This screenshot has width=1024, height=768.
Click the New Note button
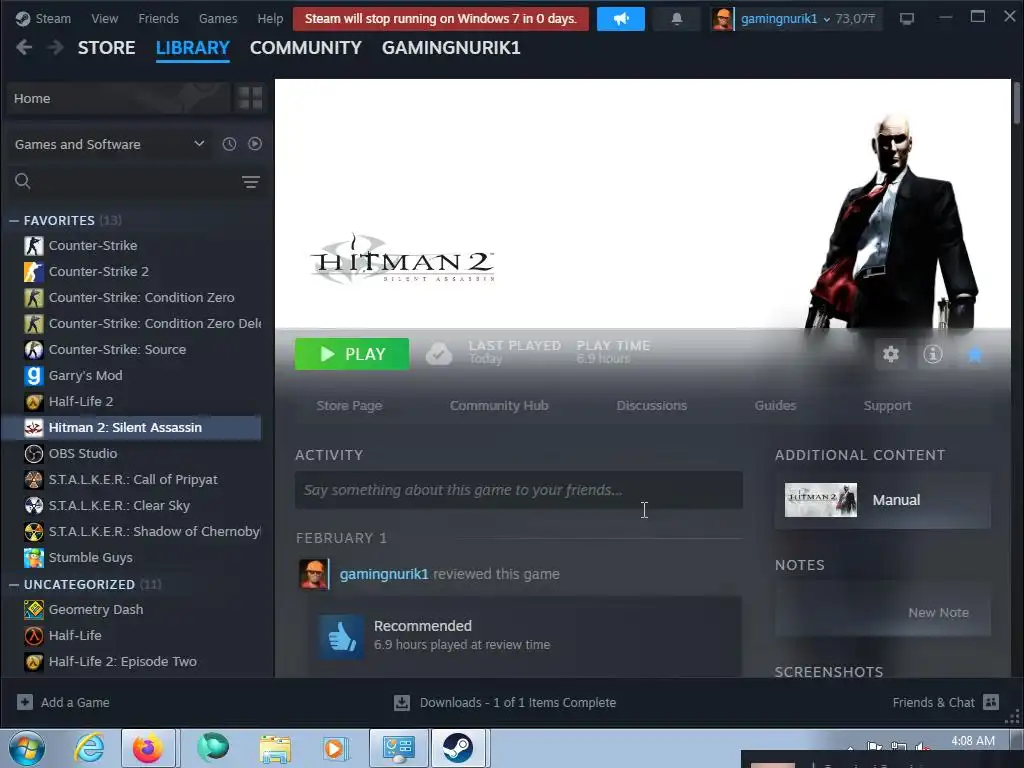(938, 613)
